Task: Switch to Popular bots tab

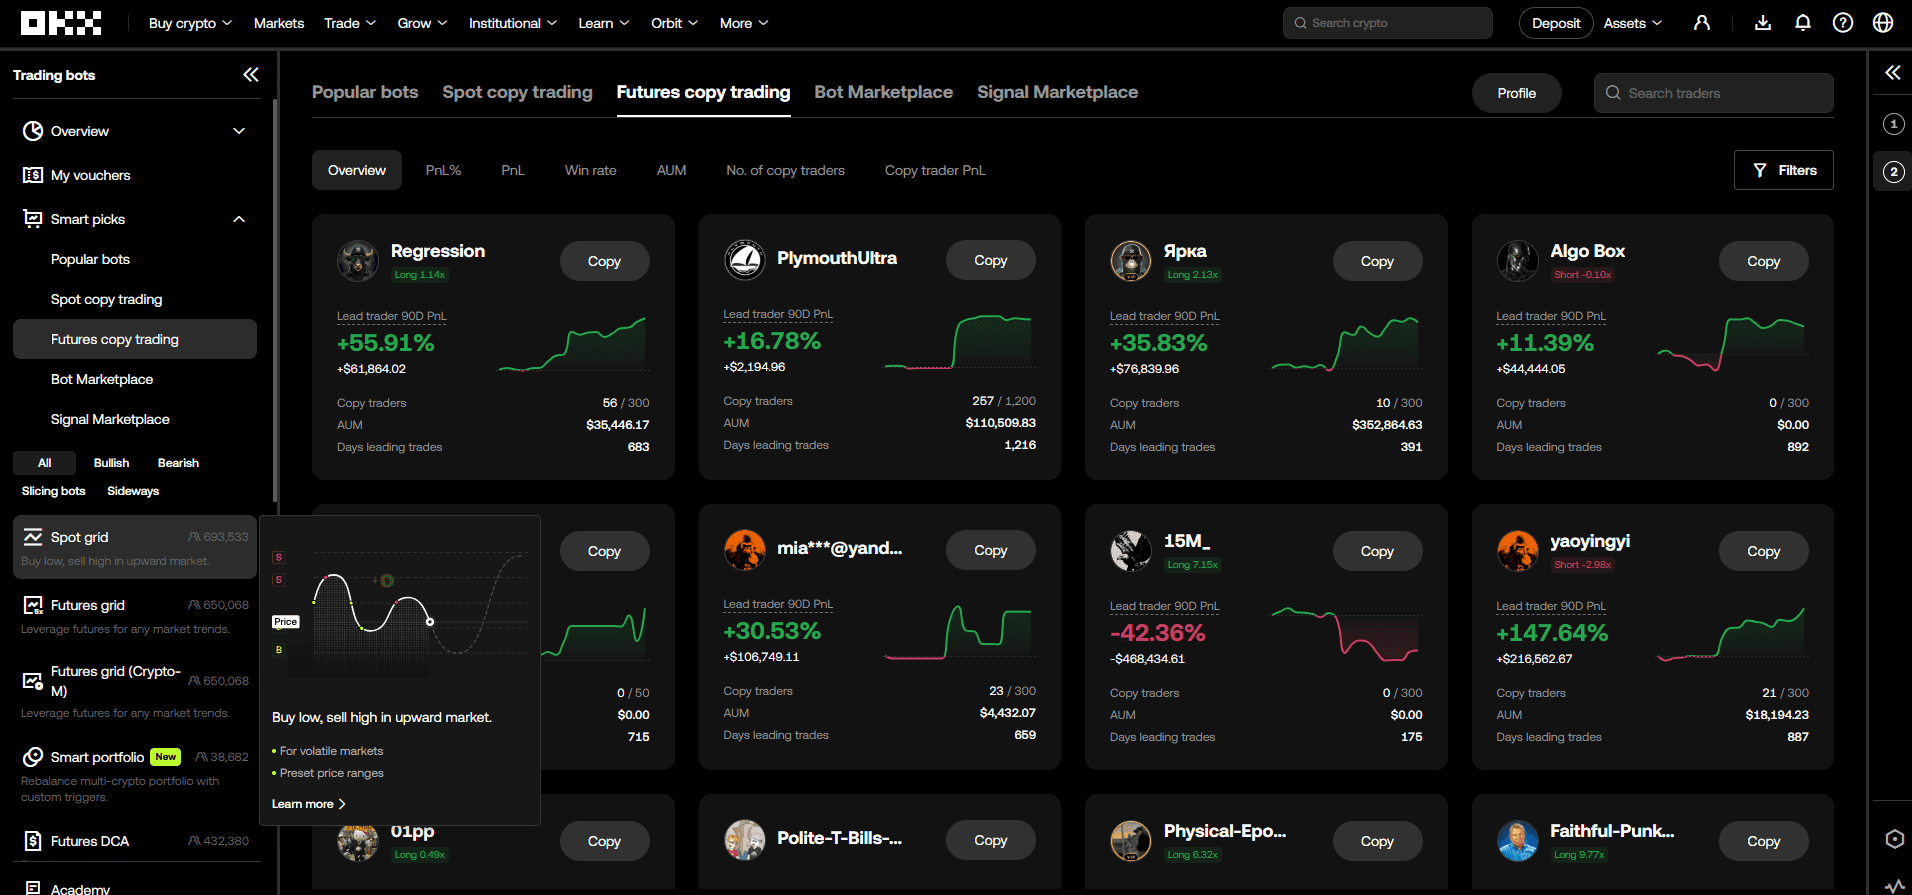Action: coord(365,92)
